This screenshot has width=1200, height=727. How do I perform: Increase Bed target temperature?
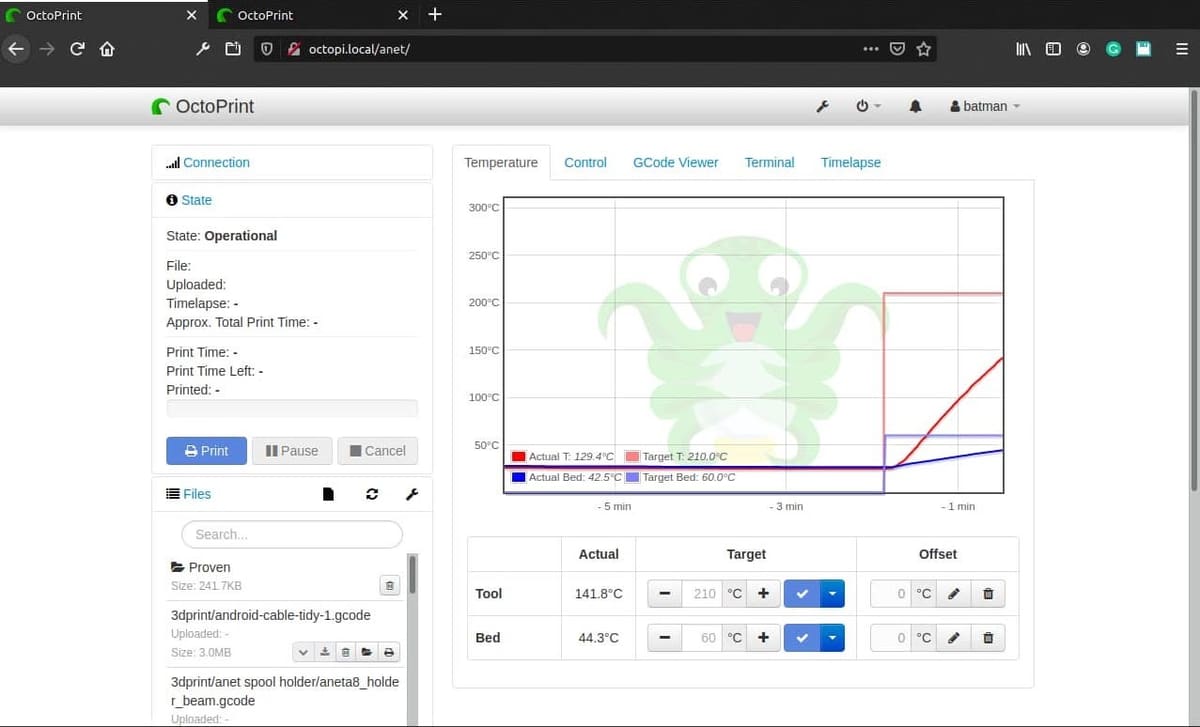(x=763, y=638)
